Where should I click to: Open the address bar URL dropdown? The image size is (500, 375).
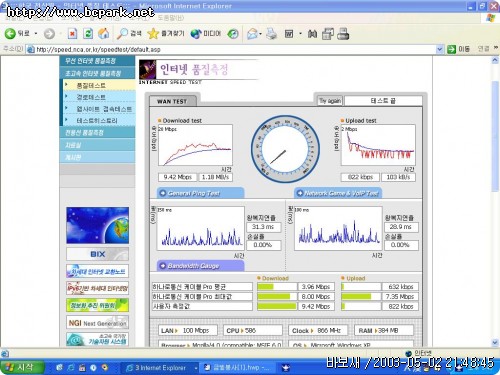pos(440,49)
